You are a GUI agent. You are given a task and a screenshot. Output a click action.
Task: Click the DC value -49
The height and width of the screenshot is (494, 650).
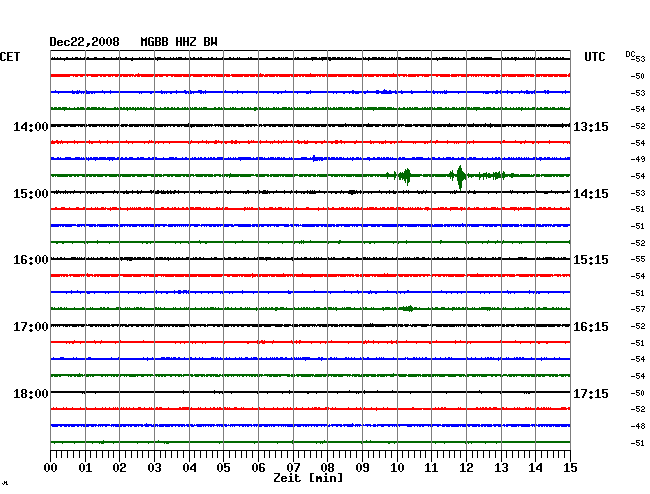point(638,159)
